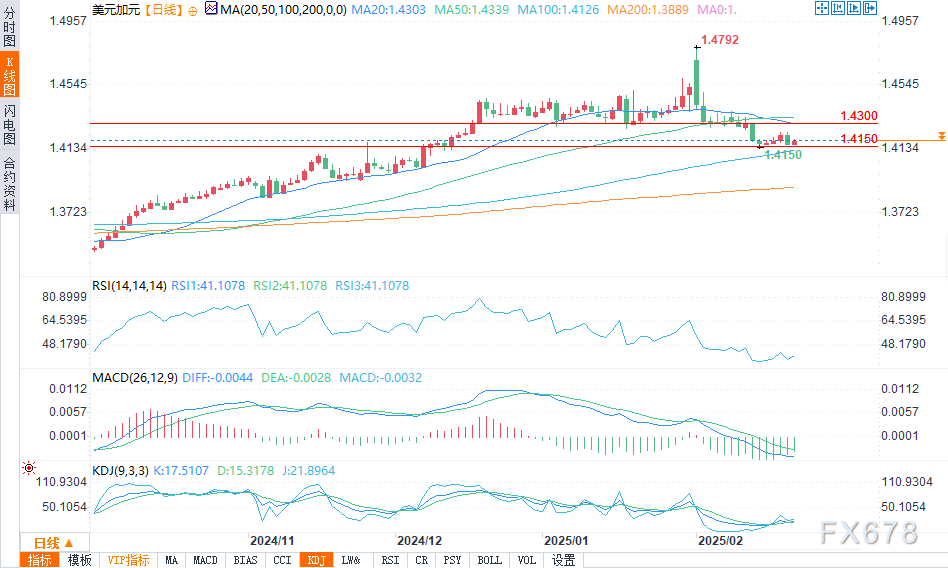948x568 pixels.
Task: Open the 合约资料 side tab
Action: 9,184
